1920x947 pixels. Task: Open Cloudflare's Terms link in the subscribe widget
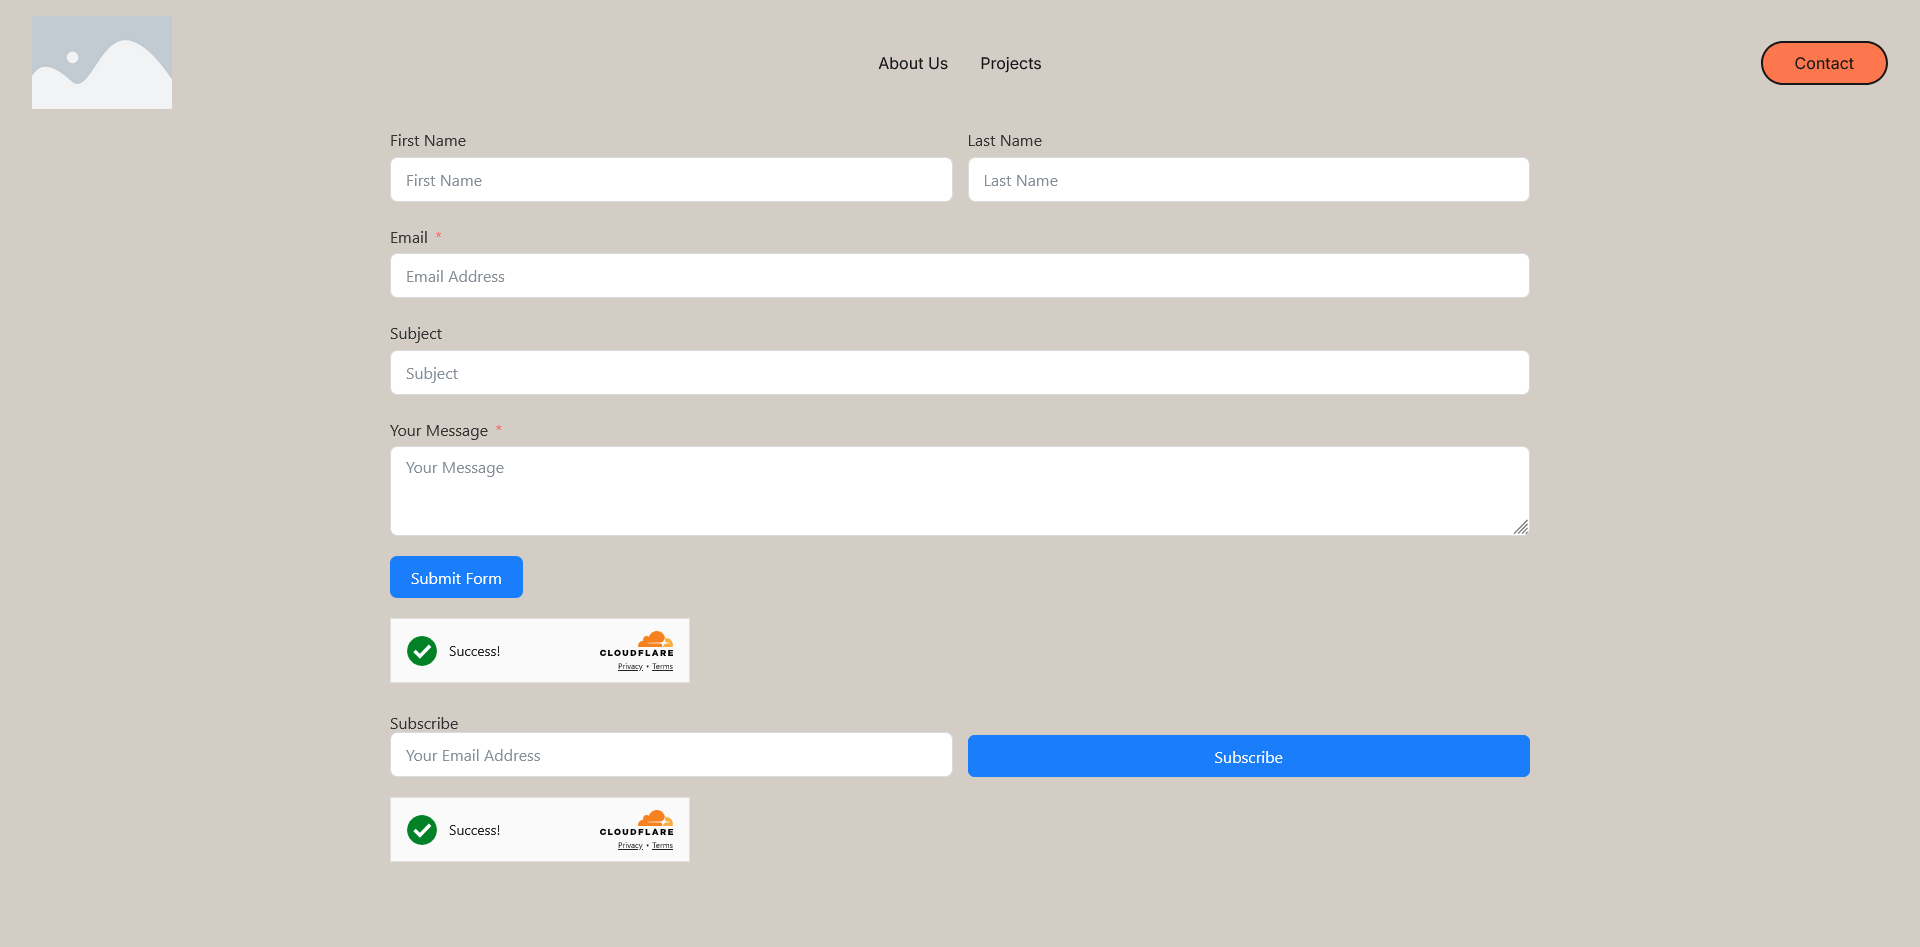pos(662,845)
